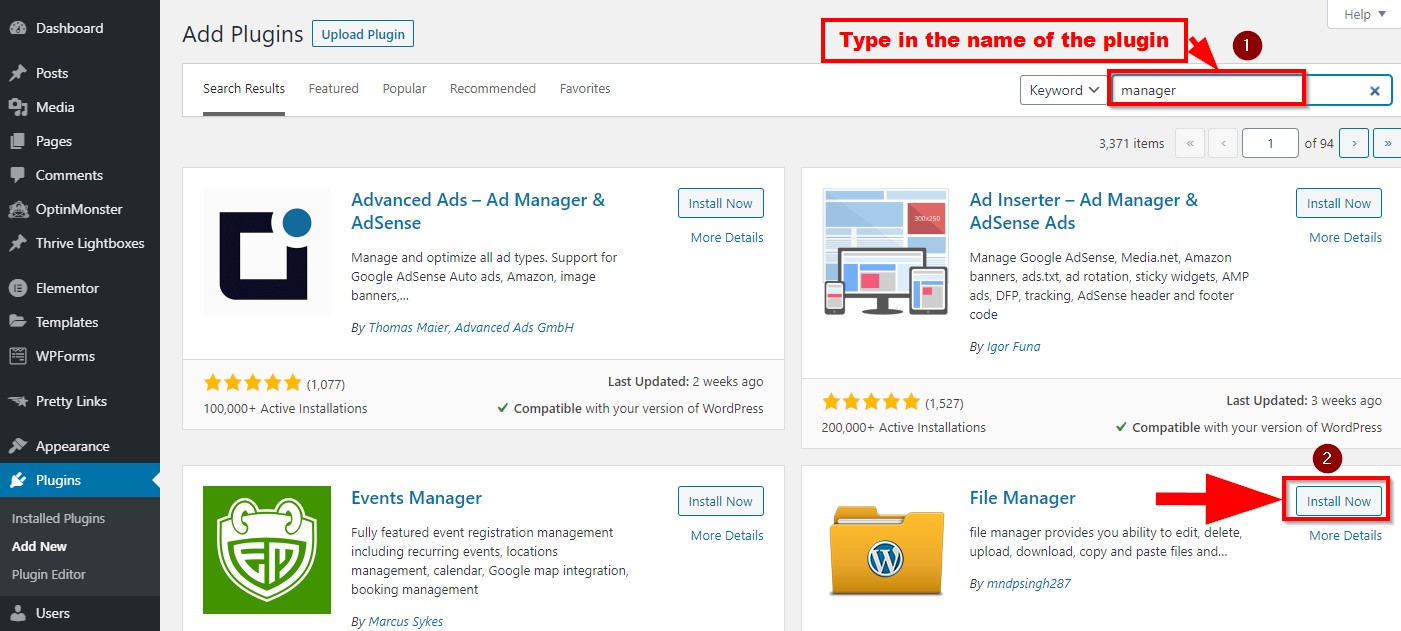View More Details for Advanced Ads
Image resolution: width=1401 pixels, height=631 pixels.
(727, 237)
